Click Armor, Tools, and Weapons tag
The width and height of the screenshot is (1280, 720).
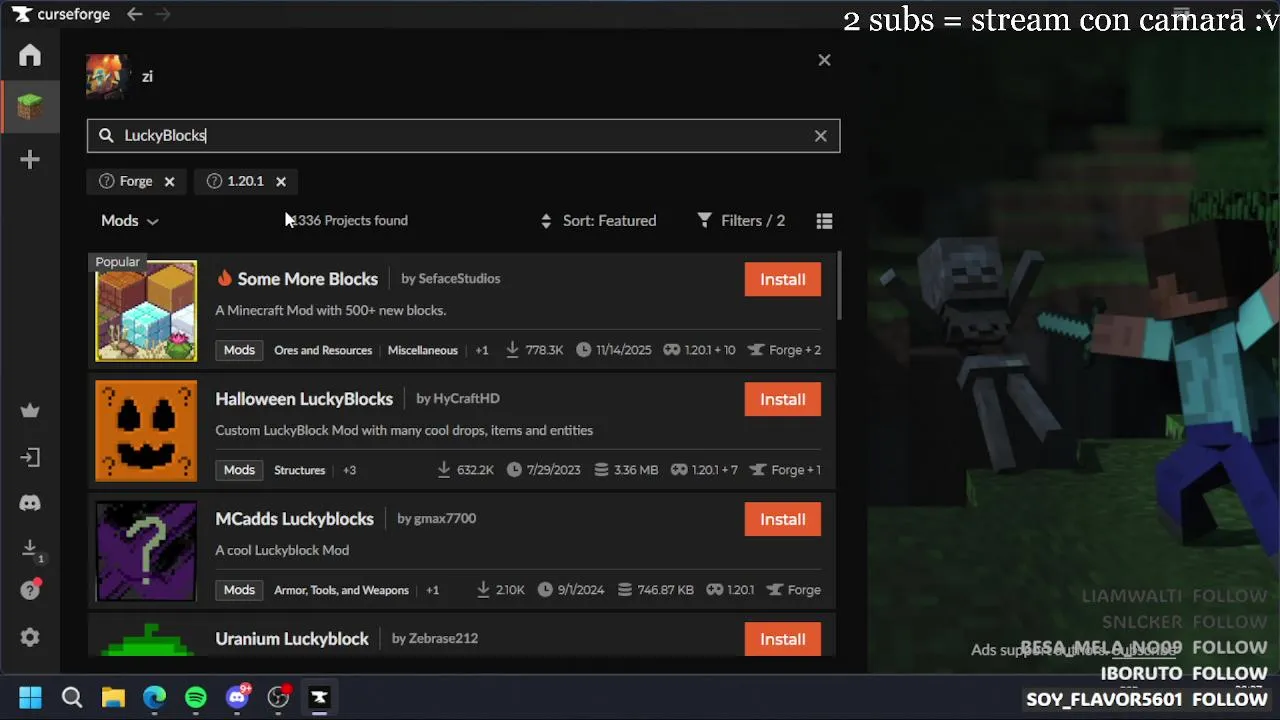click(x=341, y=590)
